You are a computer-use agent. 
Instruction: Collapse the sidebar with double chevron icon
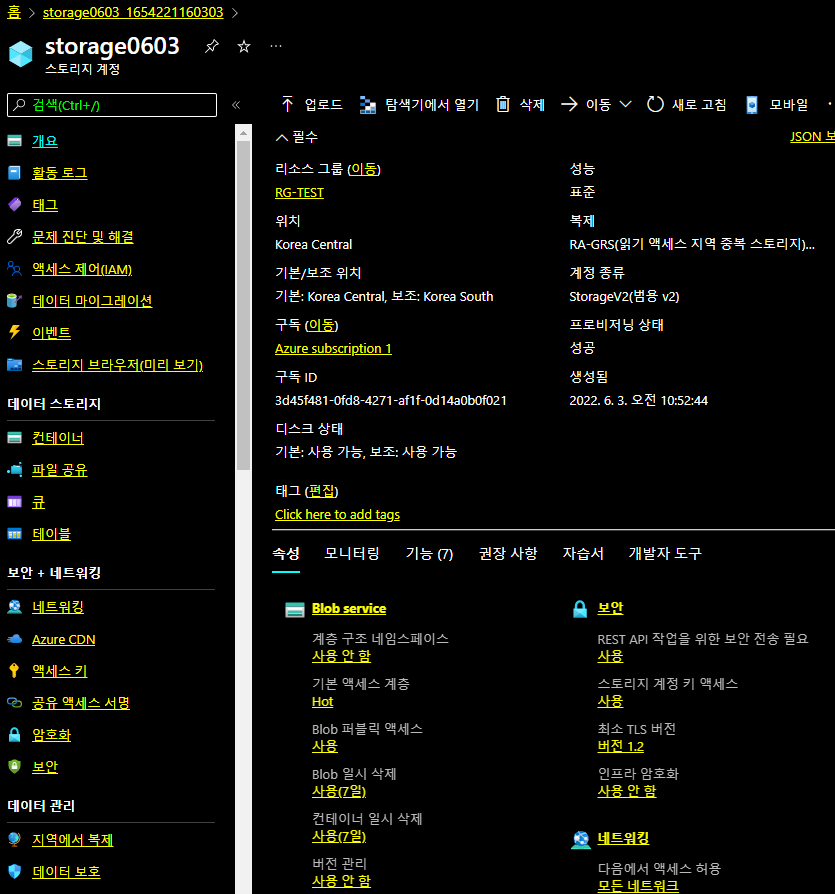[236, 105]
